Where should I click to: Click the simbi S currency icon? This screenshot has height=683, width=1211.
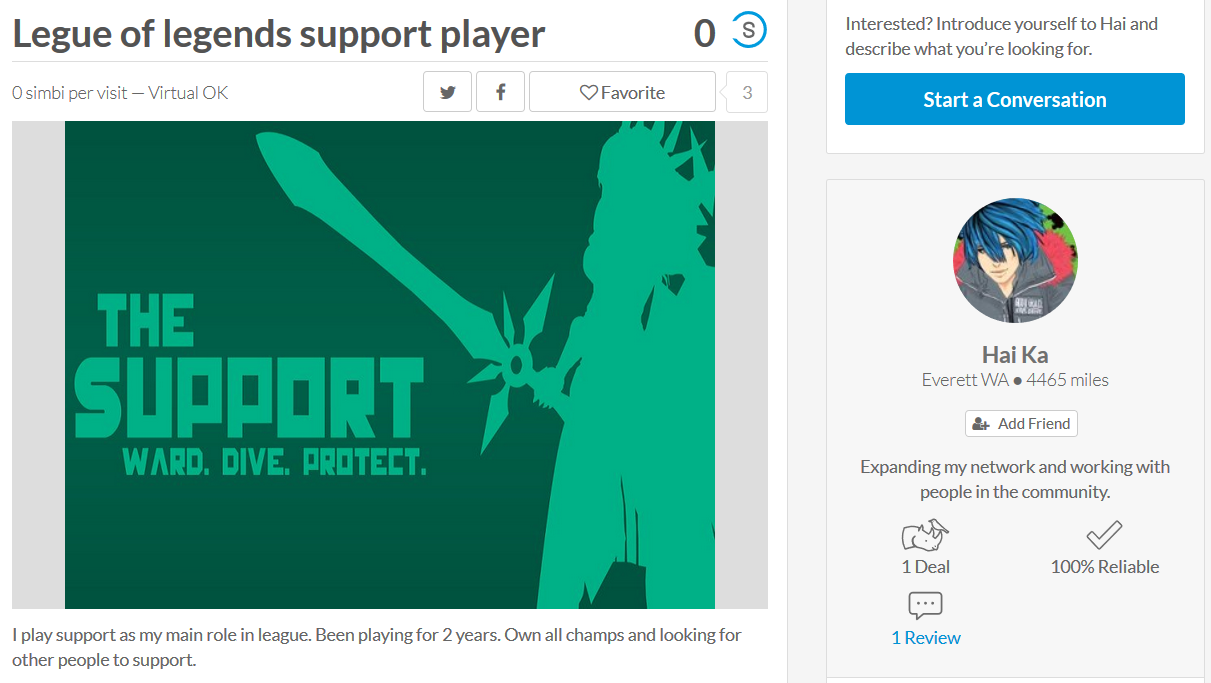[x=749, y=30]
